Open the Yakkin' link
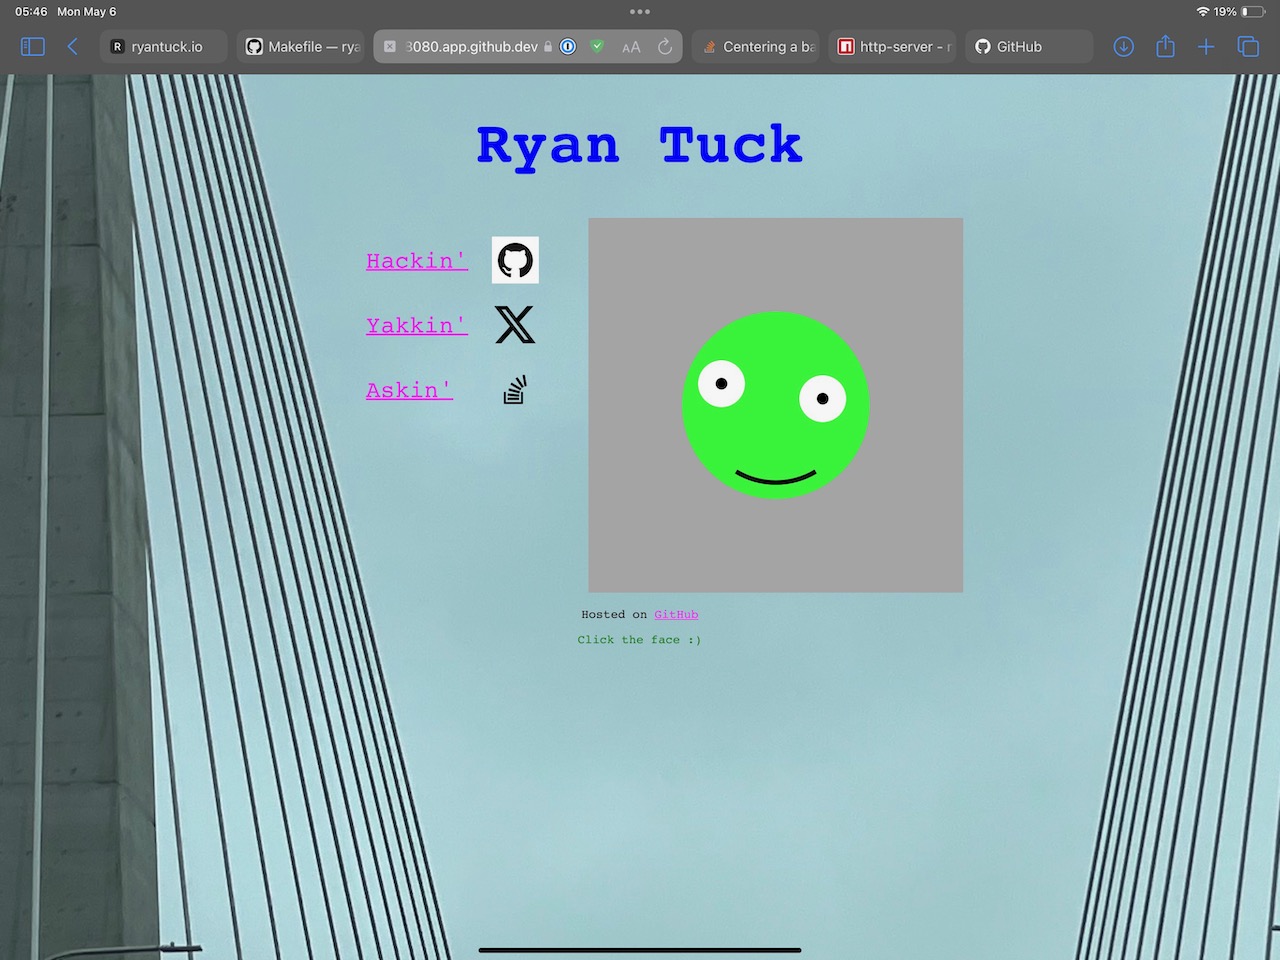1280x960 pixels. pyautogui.click(x=416, y=326)
